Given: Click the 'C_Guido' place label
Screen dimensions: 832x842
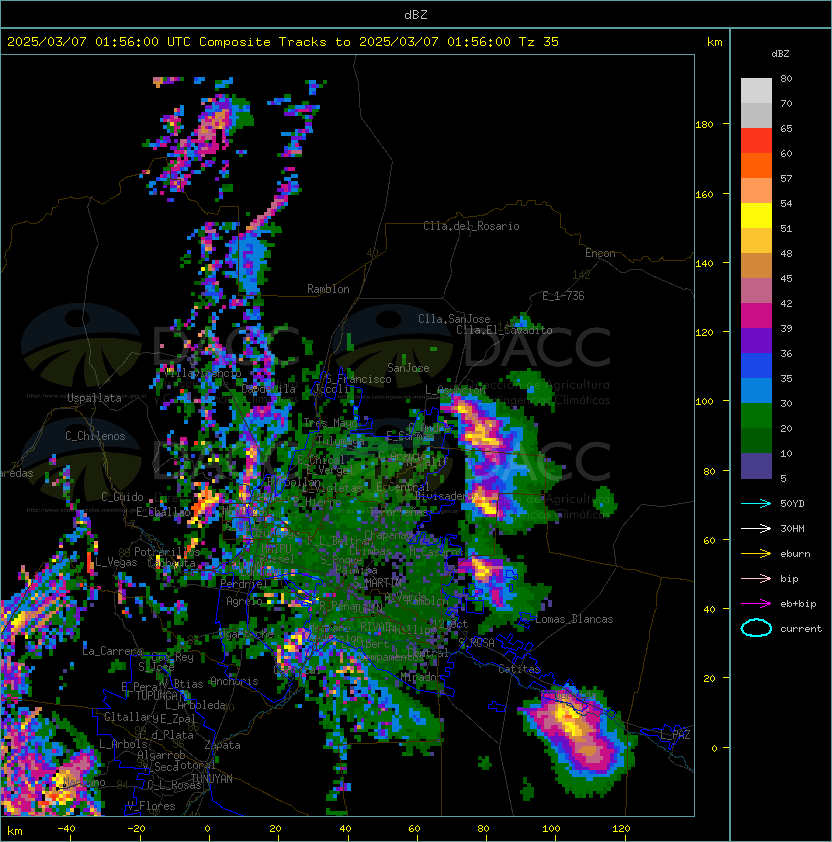Looking at the screenshot, I should pyautogui.click(x=122, y=497).
